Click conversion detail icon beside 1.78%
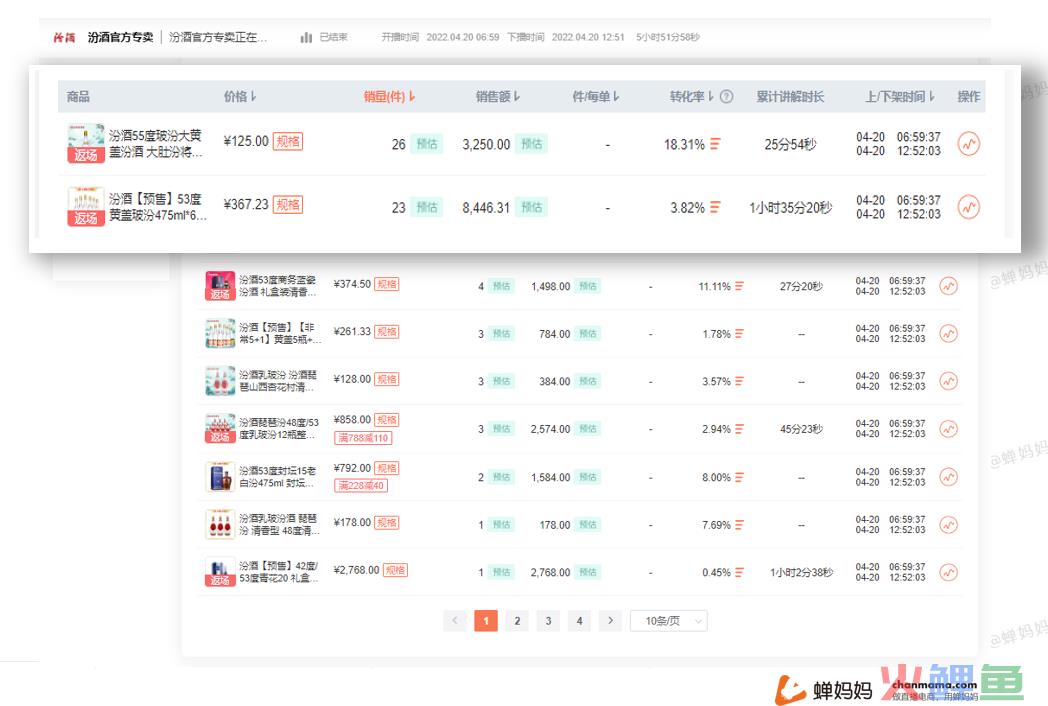Viewport: 1048px width, 706px height. (739, 334)
